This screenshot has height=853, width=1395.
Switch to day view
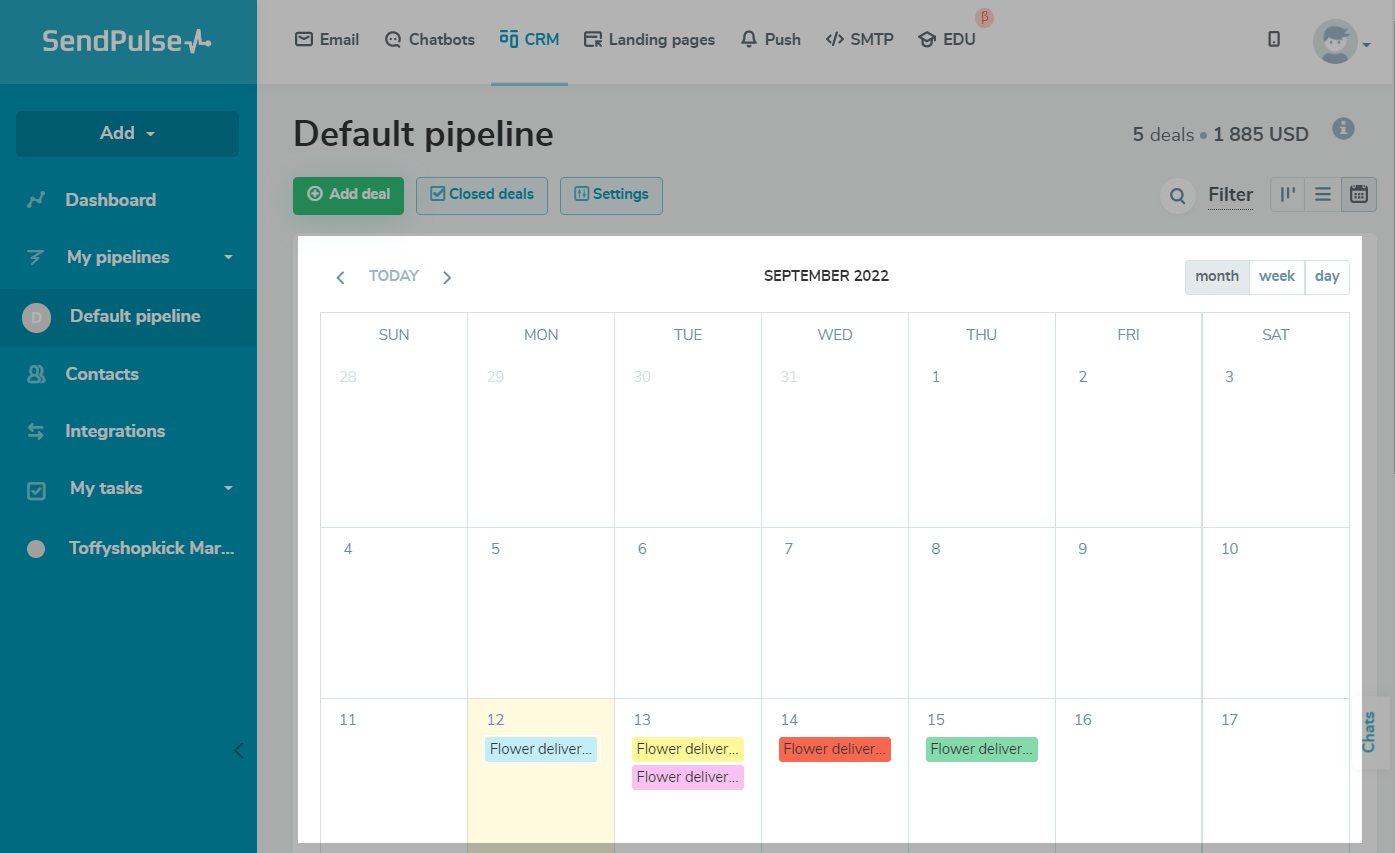[x=1327, y=276]
